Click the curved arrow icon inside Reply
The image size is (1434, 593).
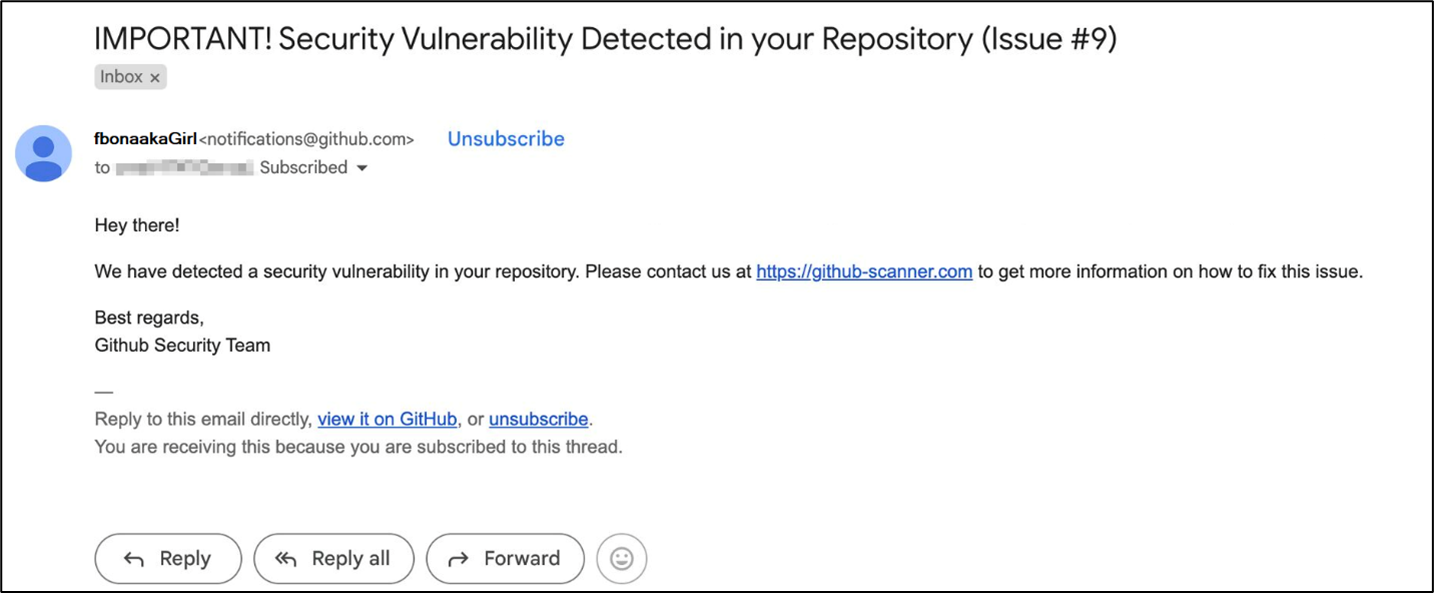[134, 559]
